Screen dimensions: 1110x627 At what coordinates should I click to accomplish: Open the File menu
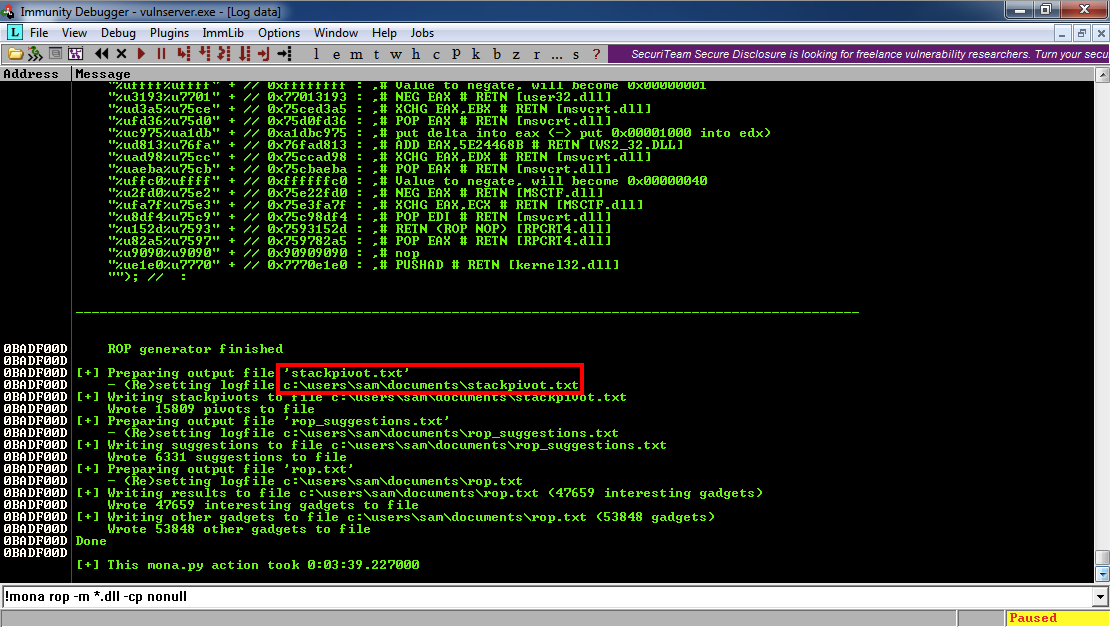[39, 33]
